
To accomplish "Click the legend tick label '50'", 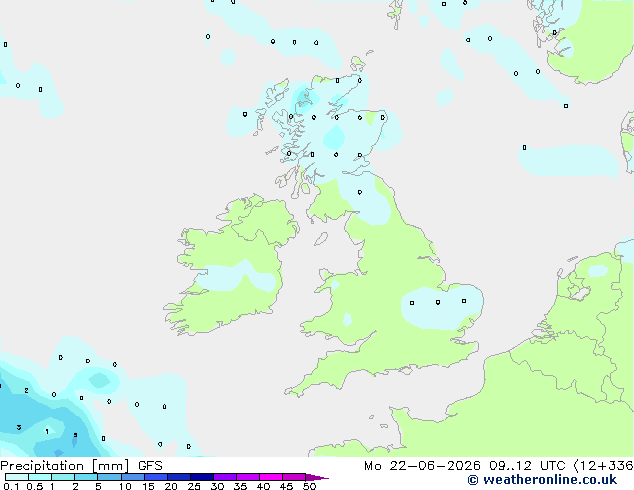I will 309,486.
